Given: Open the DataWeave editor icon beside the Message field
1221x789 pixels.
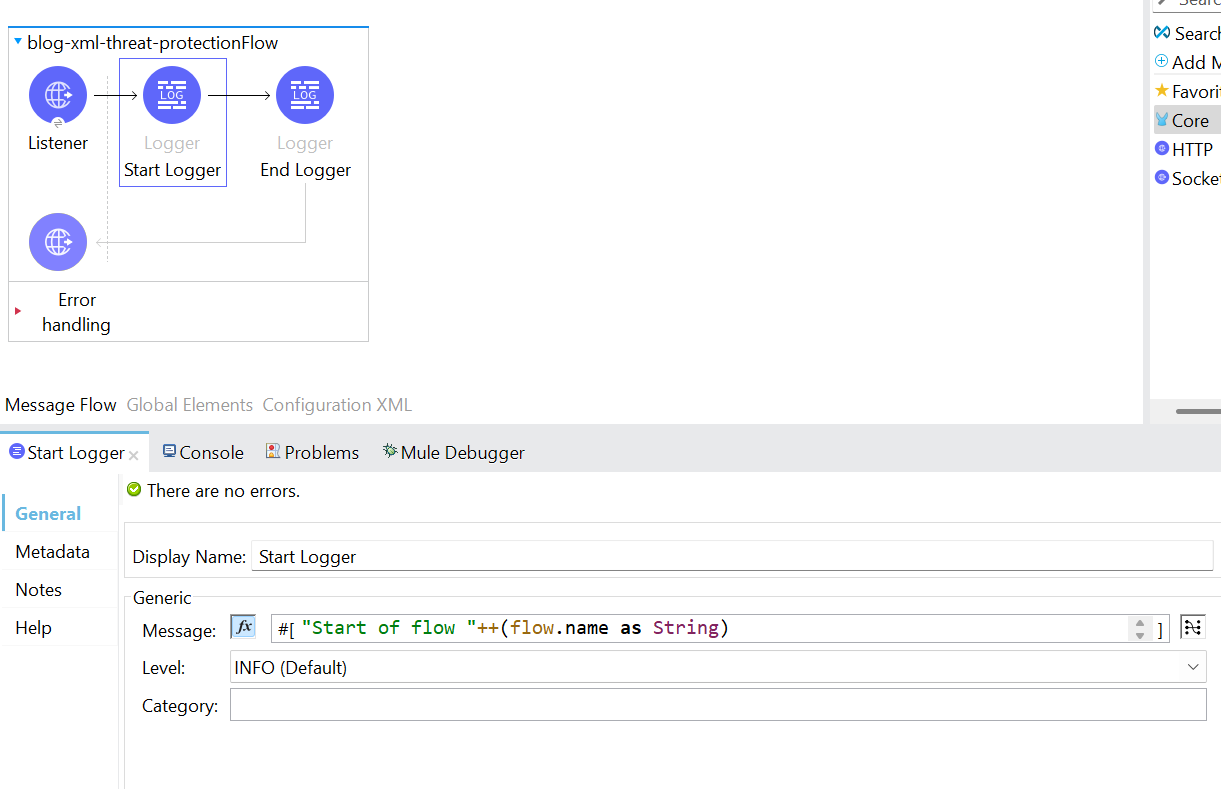Looking at the screenshot, I should 1192,627.
